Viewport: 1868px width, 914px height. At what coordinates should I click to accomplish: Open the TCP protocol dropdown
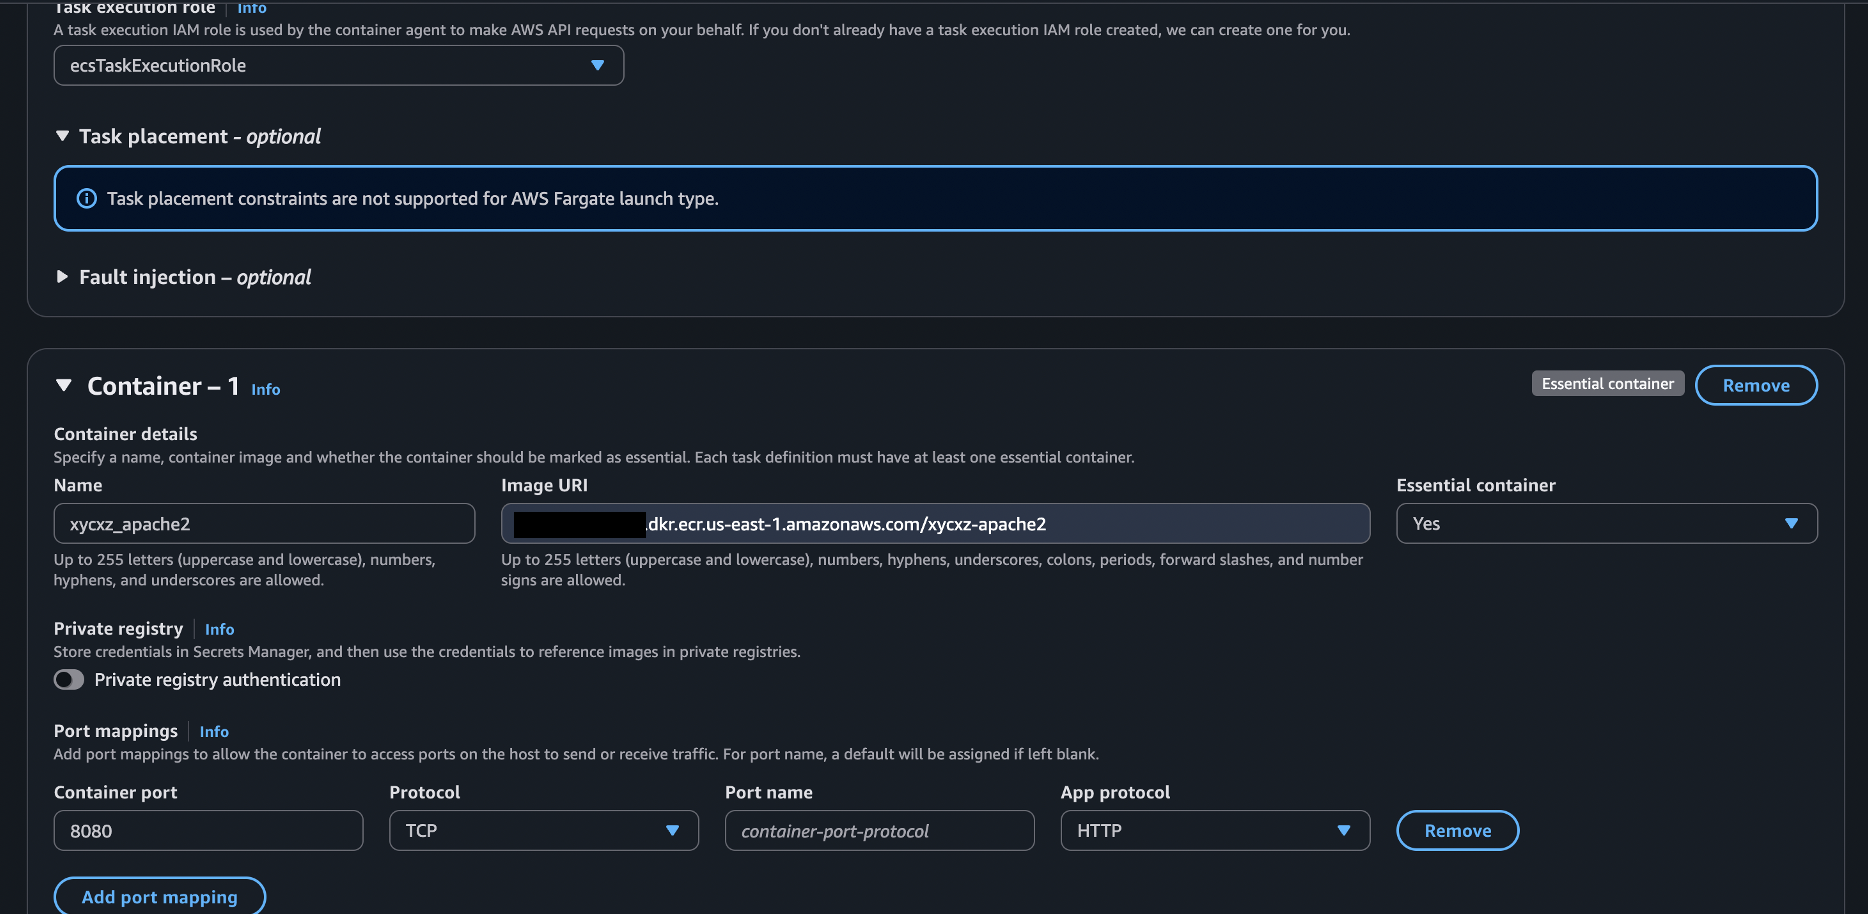[x=543, y=831]
